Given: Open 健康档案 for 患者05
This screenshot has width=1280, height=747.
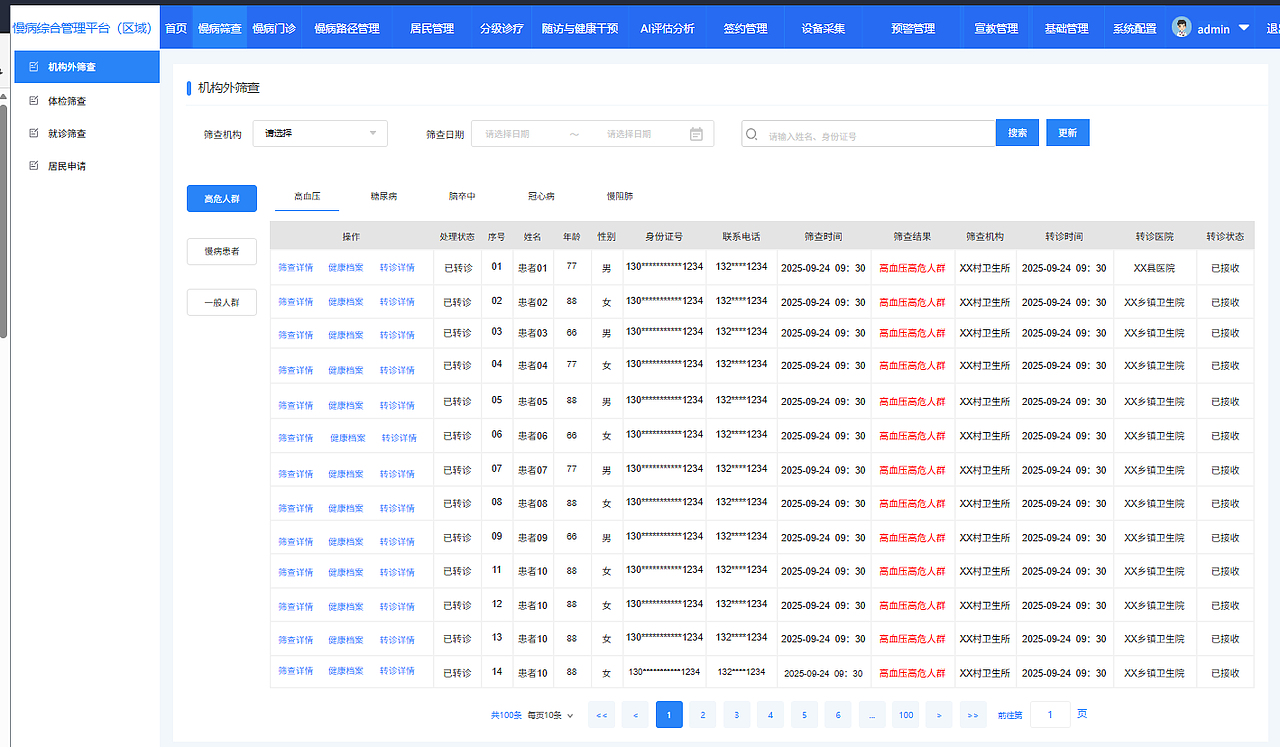Looking at the screenshot, I should pos(346,405).
